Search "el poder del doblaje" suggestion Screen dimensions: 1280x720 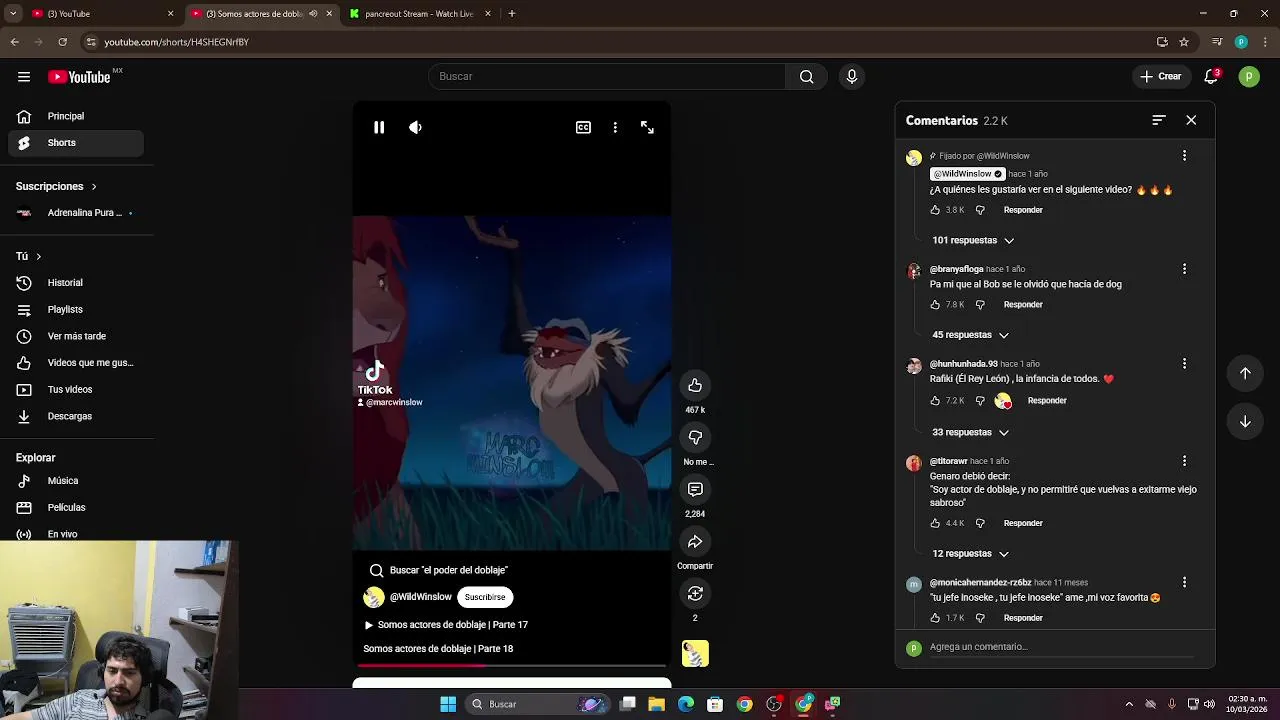point(439,570)
